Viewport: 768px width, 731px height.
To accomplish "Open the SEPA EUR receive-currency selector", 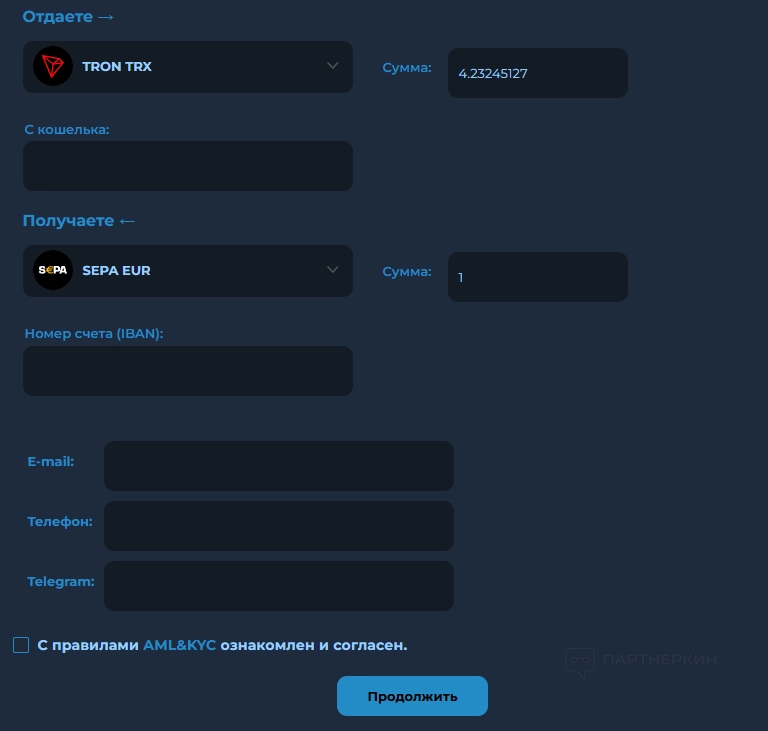I will pos(188,270).
